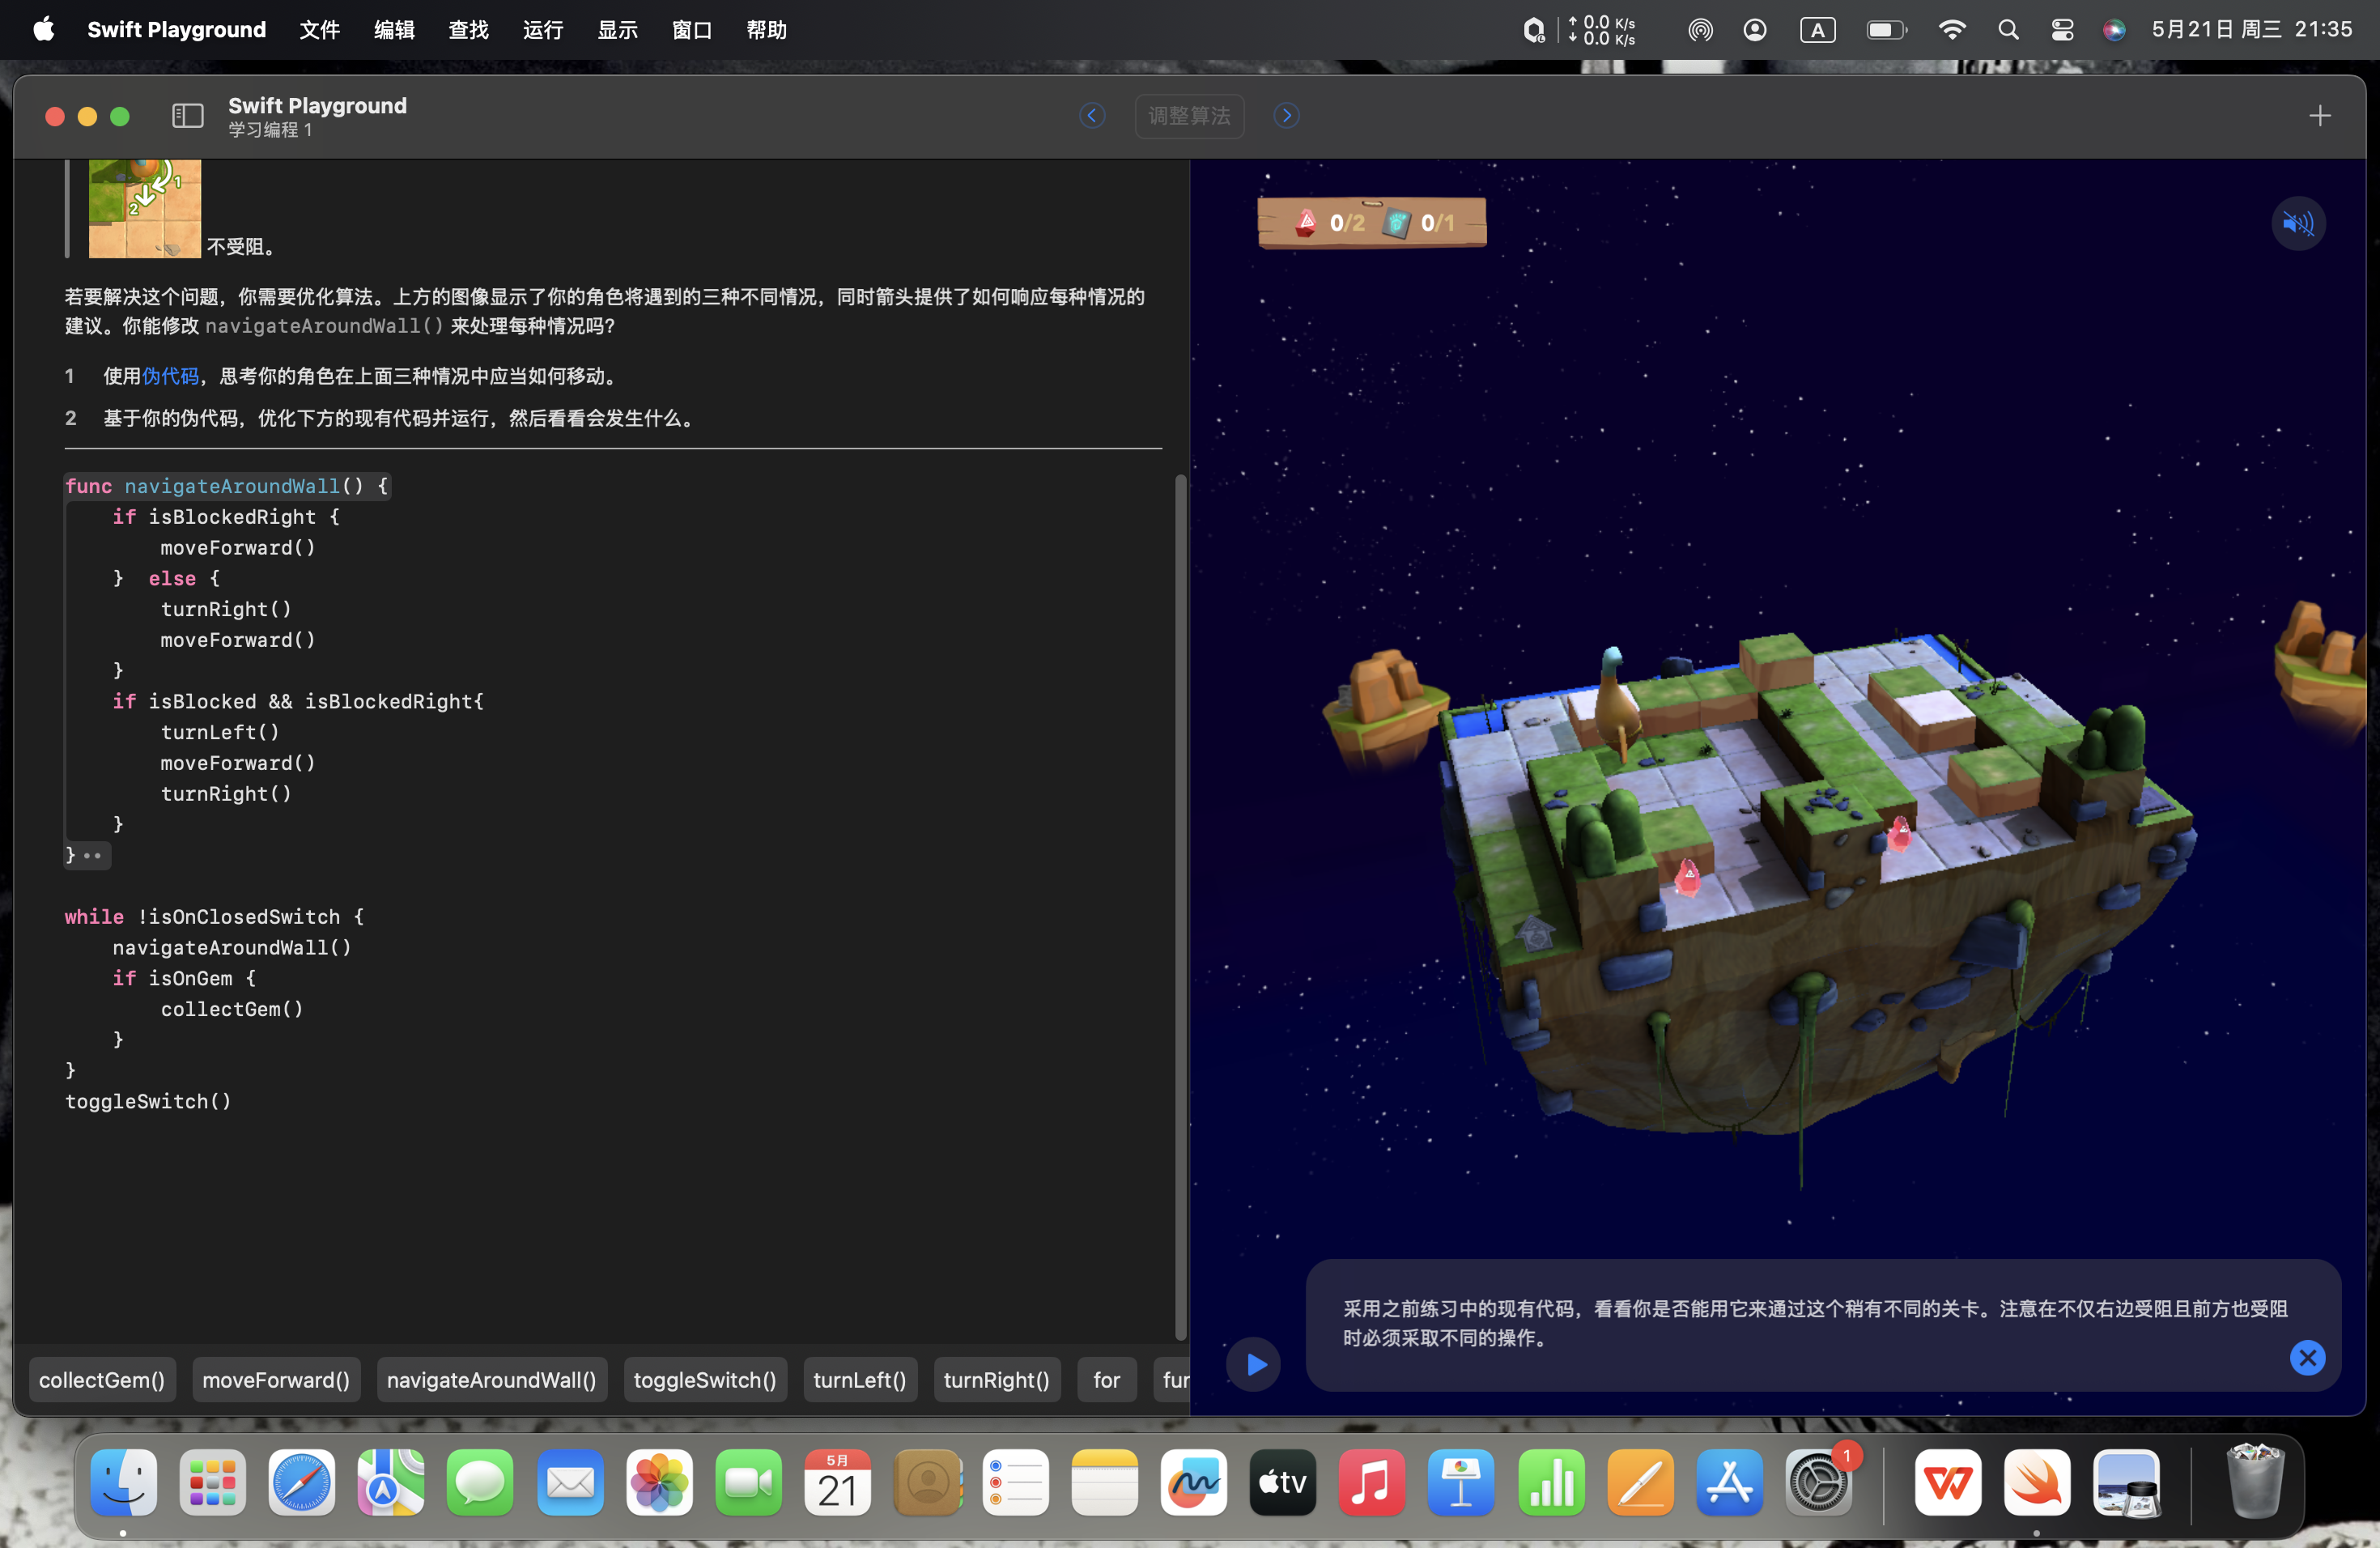Open Mail from the Dock

(570, 1482)
